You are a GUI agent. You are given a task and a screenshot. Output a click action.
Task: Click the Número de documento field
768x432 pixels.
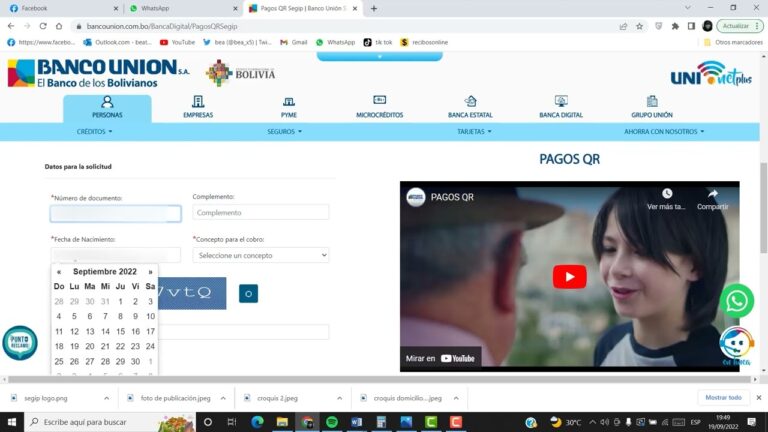click(x=116, y=214)
